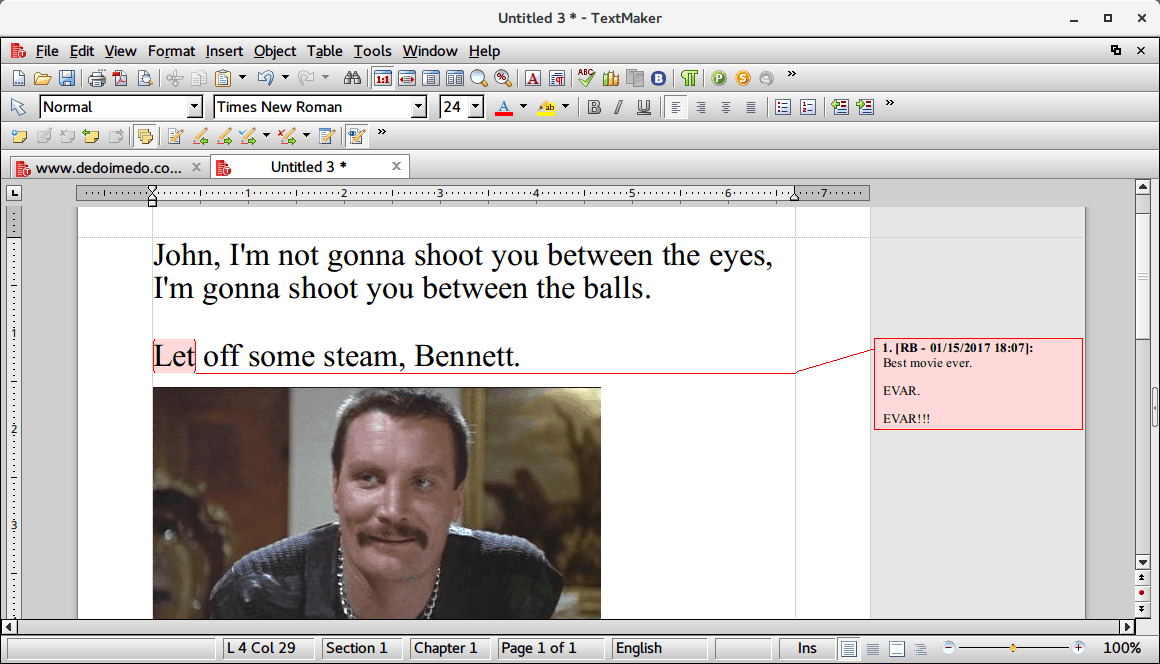Toggle underline formatting

pos(644,107)
